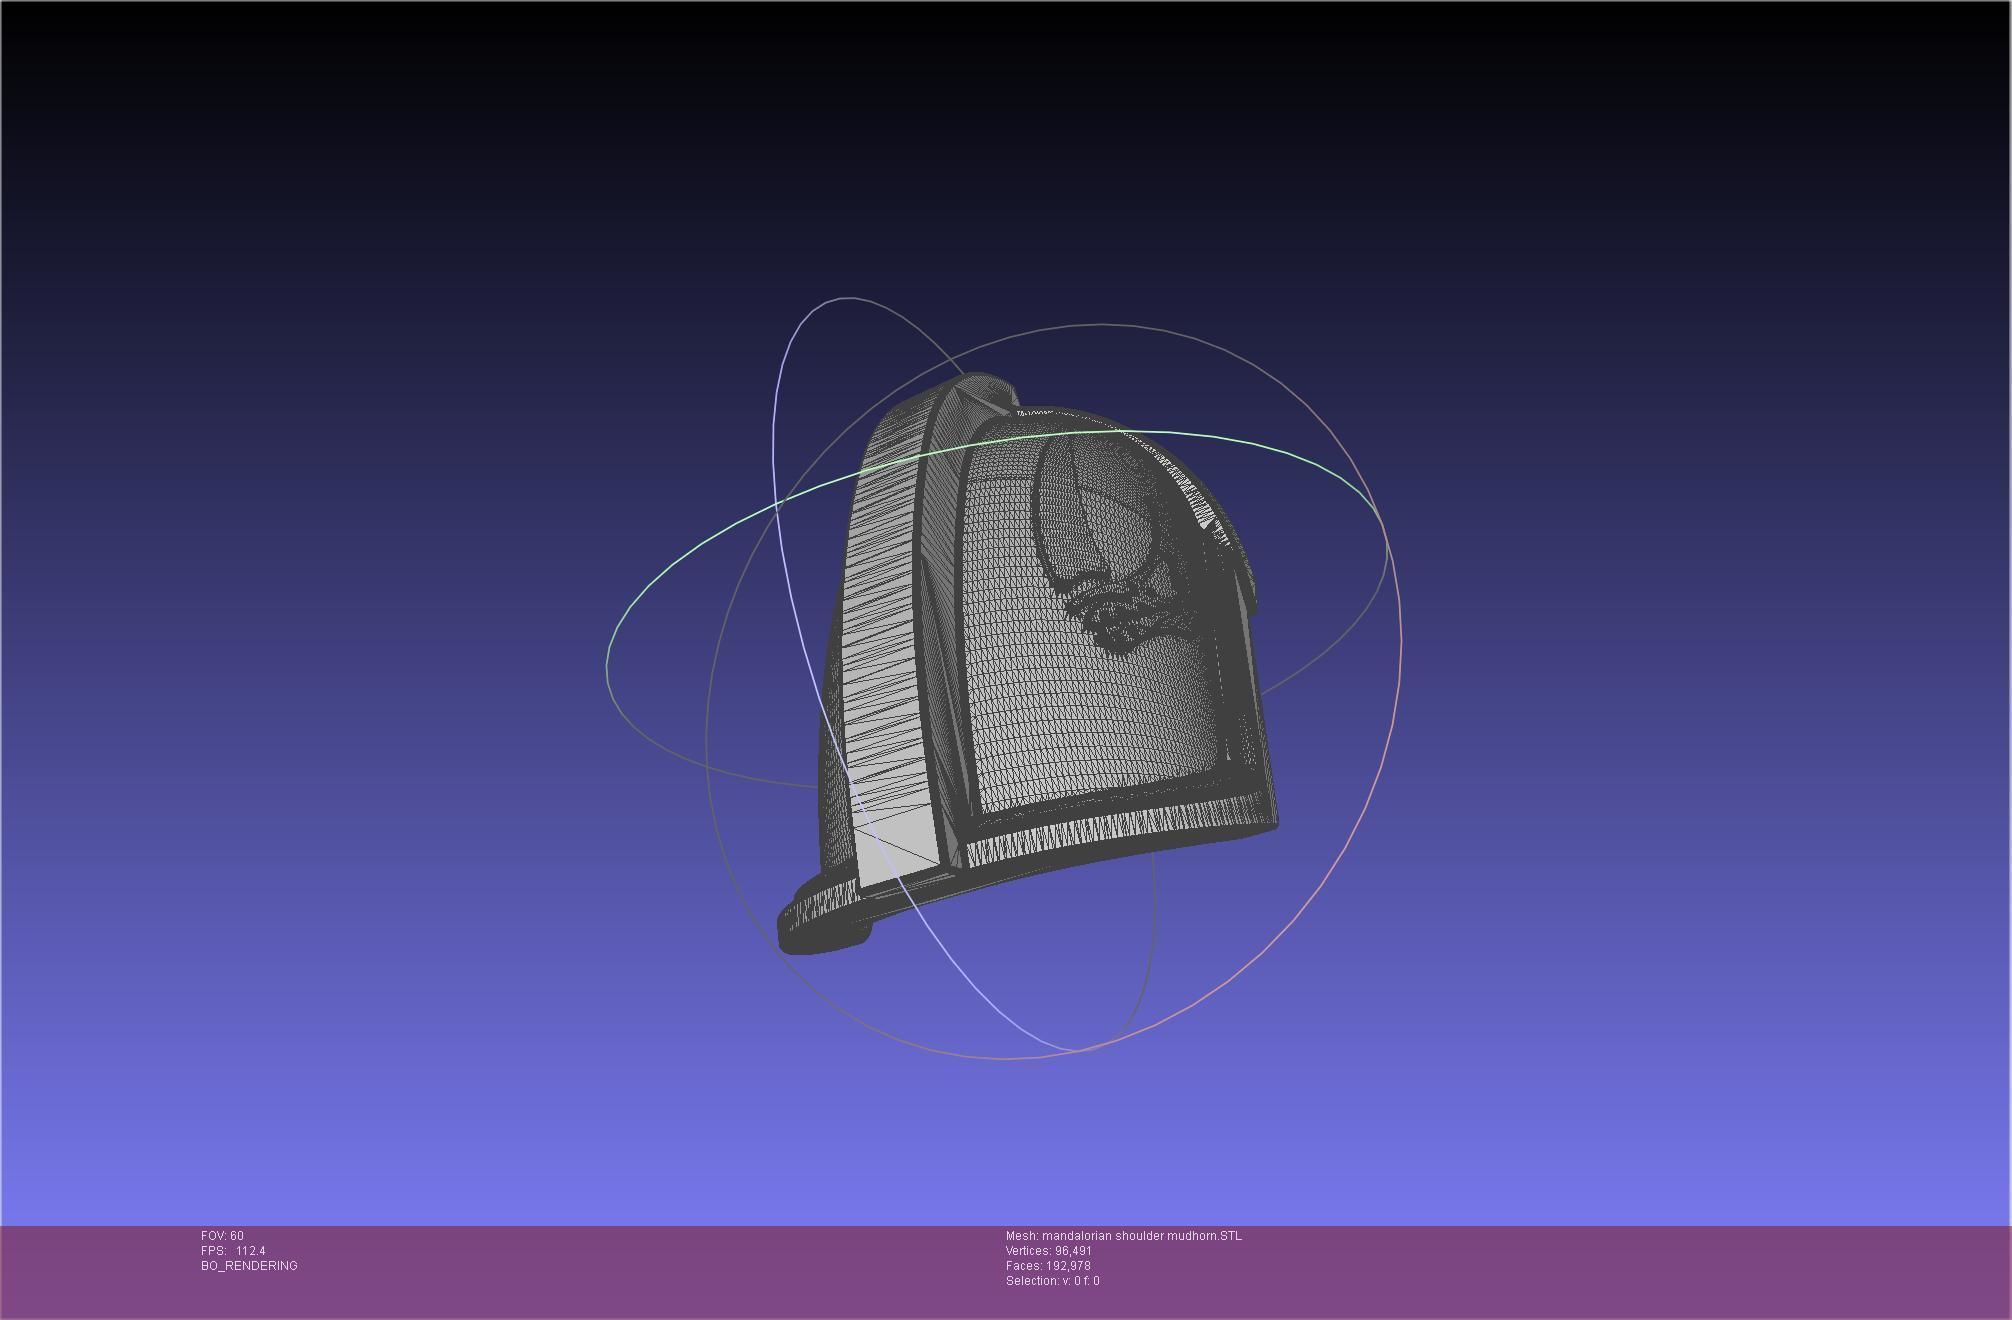
Task: Click the Vertices: 96,491 count
Action: coord(1049,1251)
